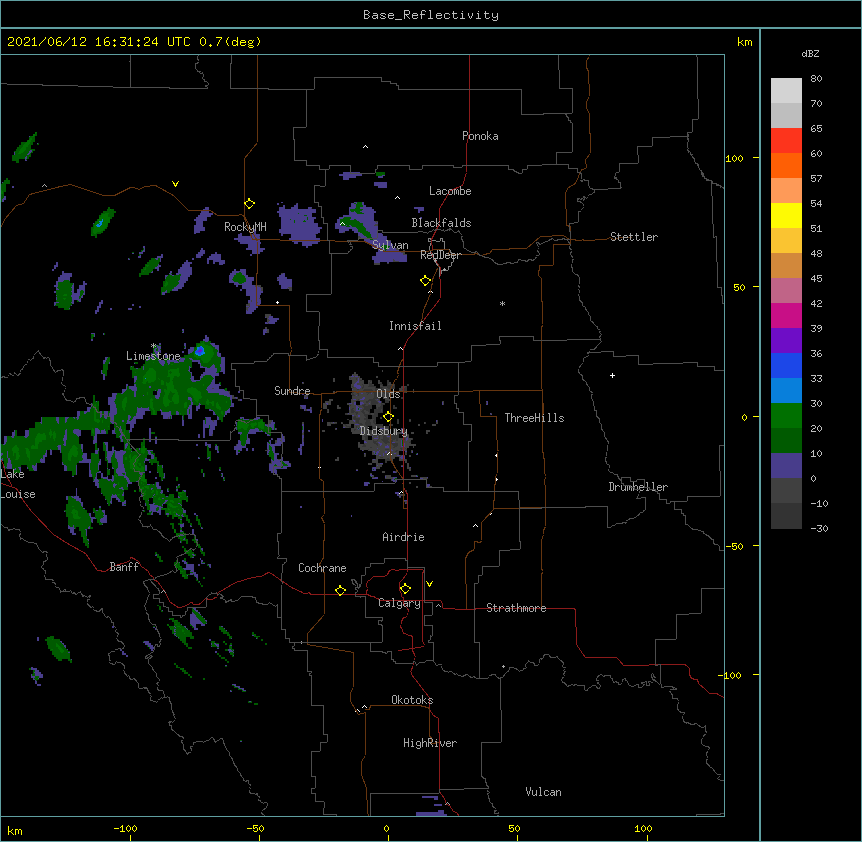Pick the purple 36-39 dBZ legend swatch

coord(786,341)
